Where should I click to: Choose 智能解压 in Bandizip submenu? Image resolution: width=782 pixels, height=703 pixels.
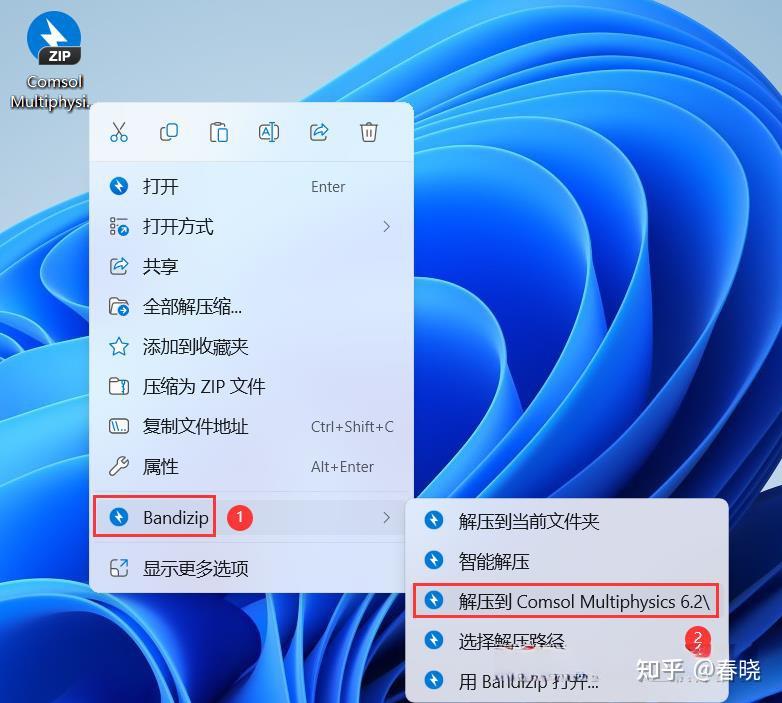coord(567,561)
